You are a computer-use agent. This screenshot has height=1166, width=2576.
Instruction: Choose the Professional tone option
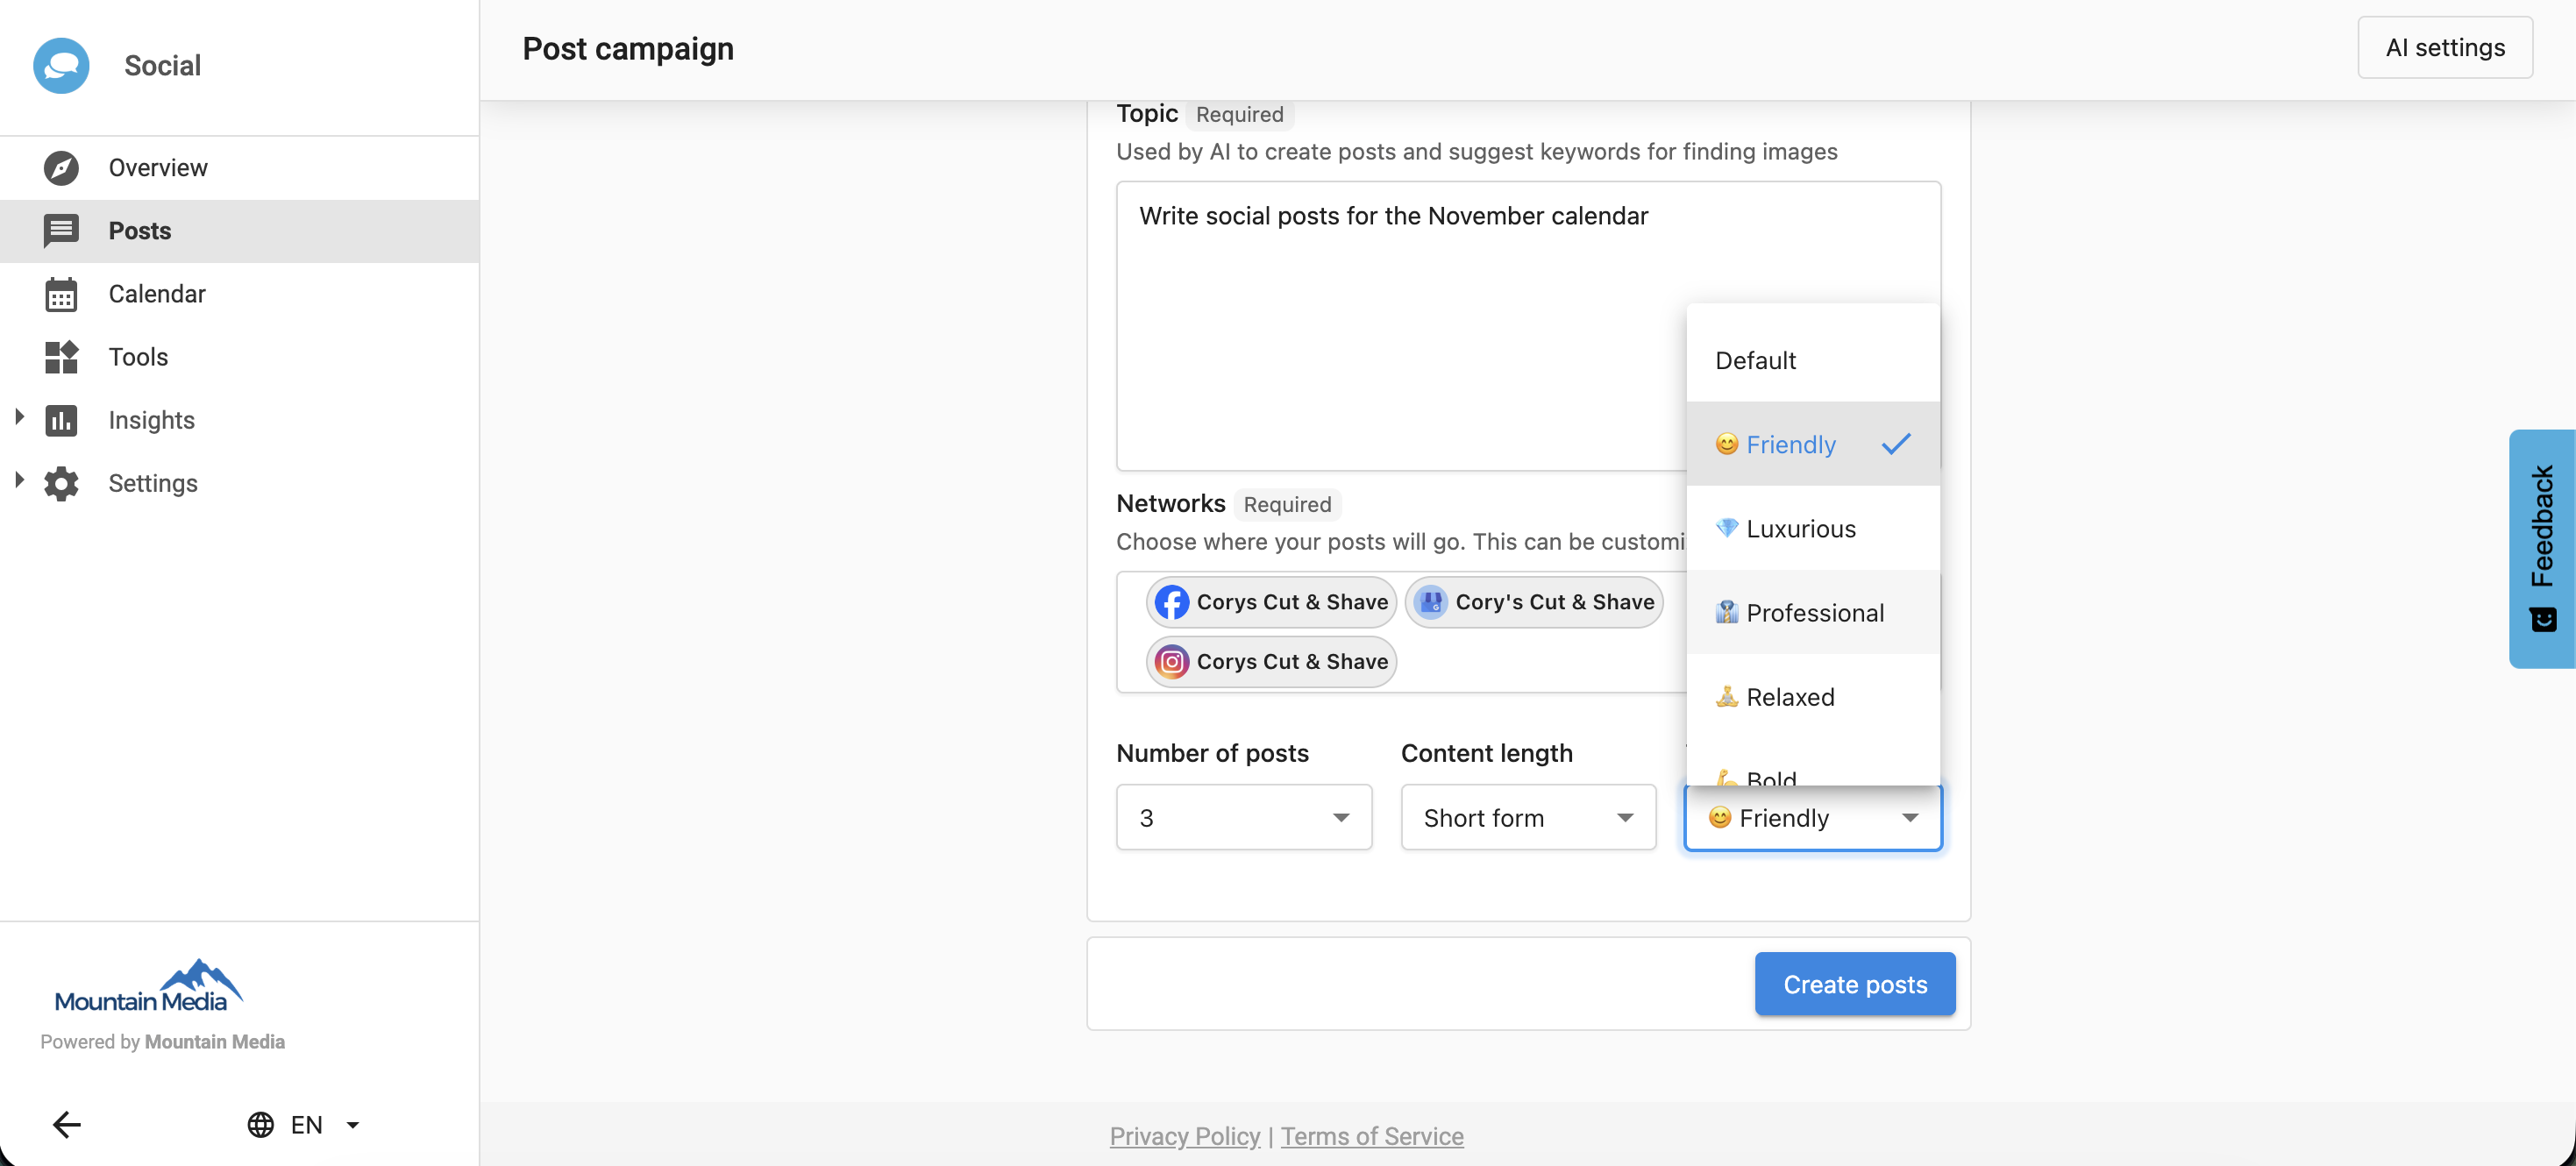coord(1812,612)
